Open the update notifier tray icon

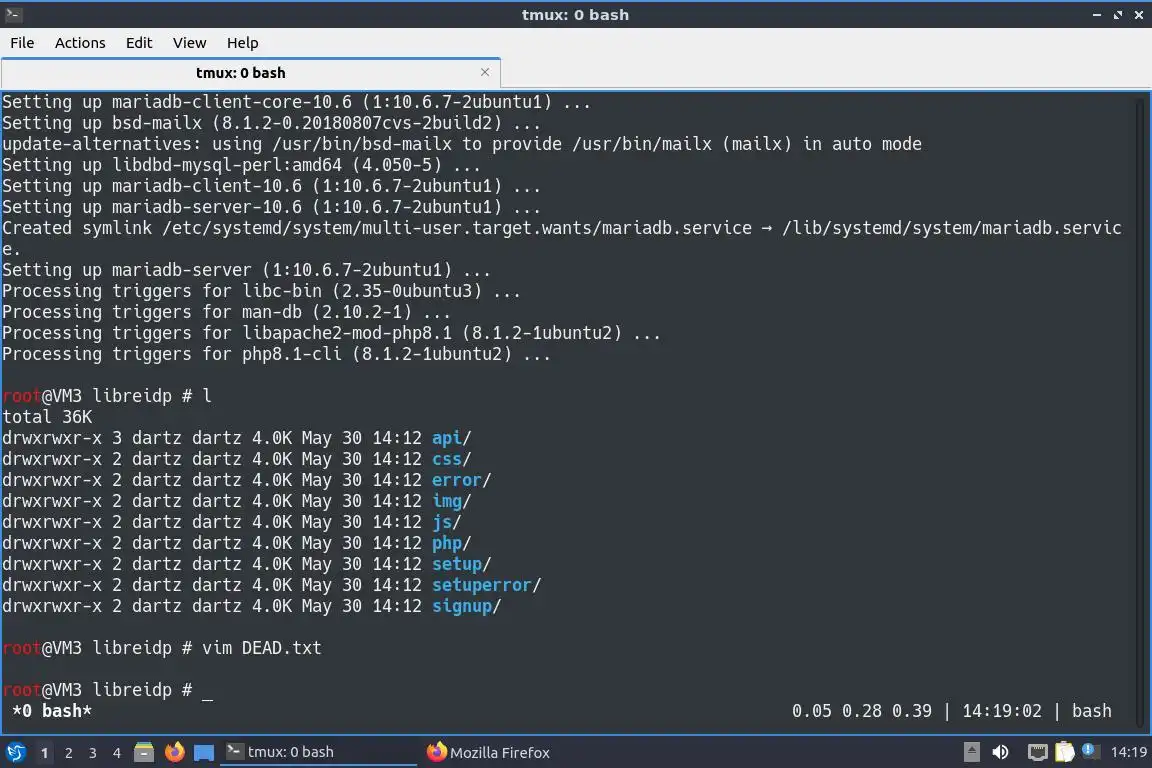(x=1090, y=752)
